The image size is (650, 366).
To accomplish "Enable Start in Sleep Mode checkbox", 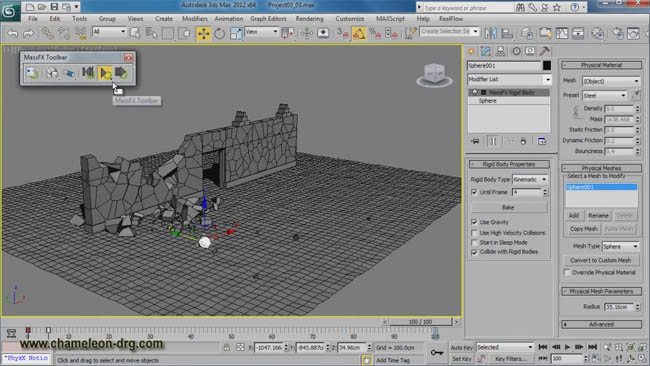I will coord(474,242).
